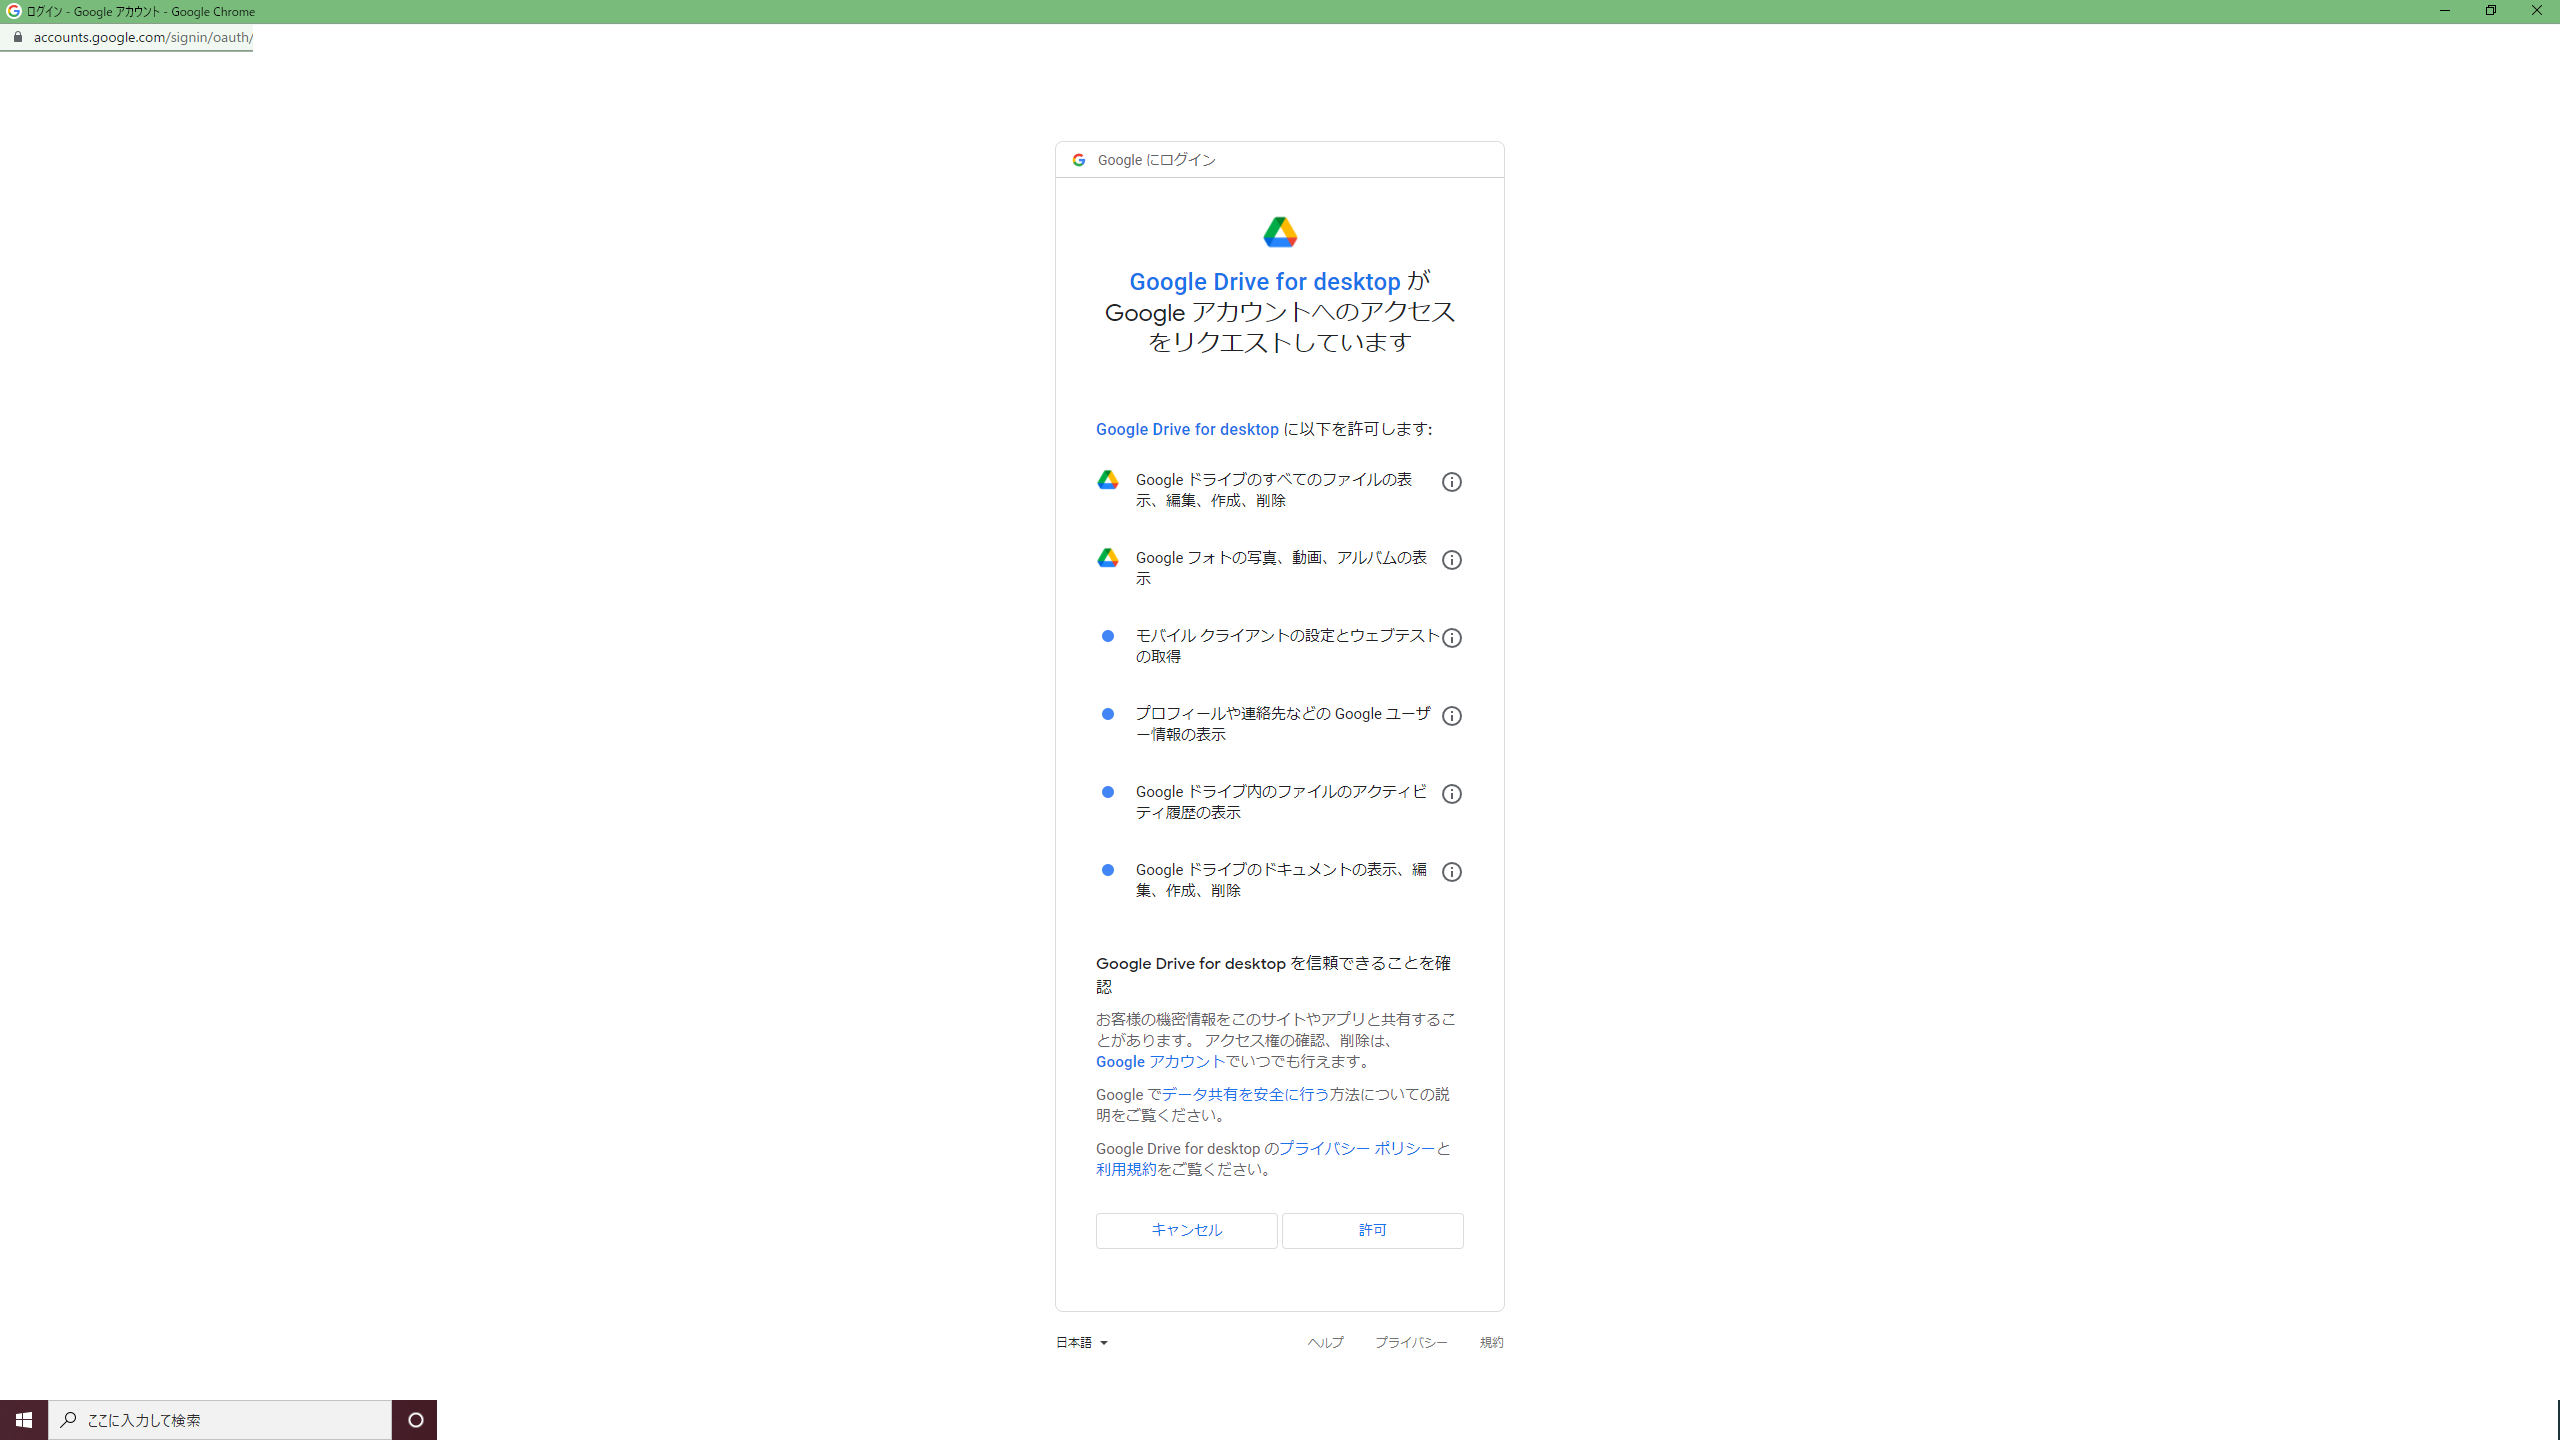The image size is (2560, 1440).
Task: Click the info icon next to アクティビティ履歴 permission
Action: coord(1452,793)
